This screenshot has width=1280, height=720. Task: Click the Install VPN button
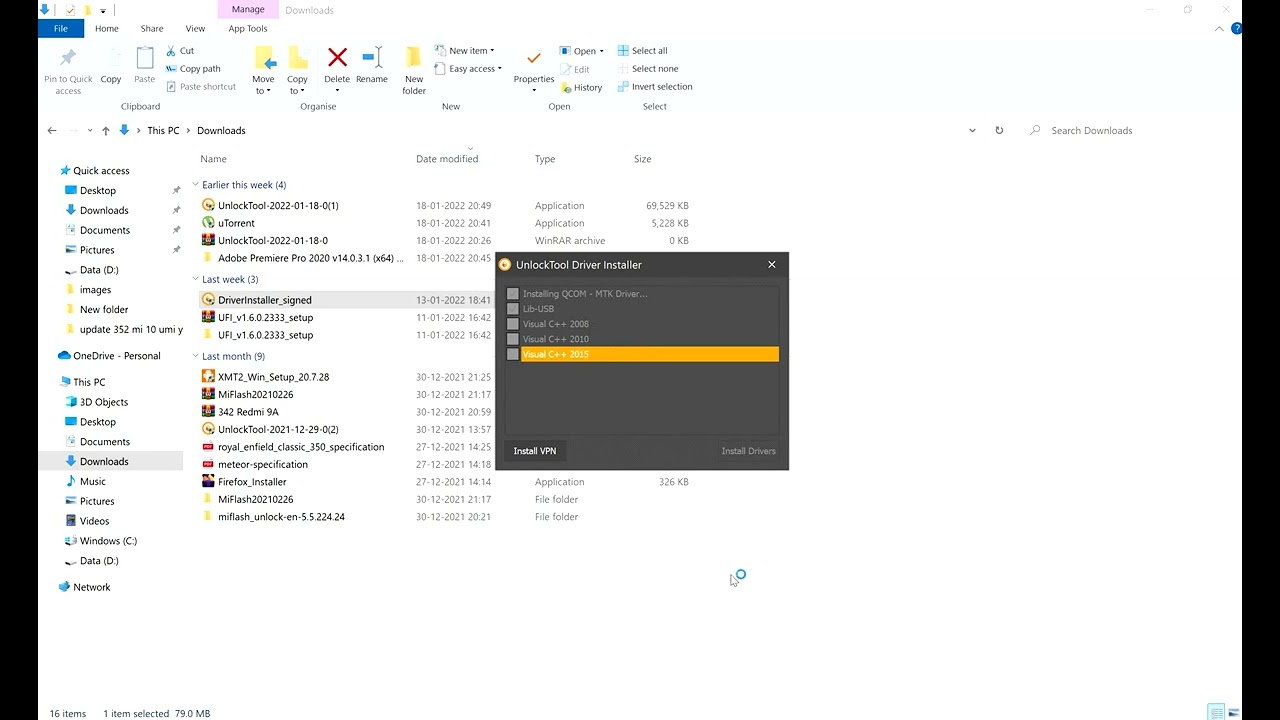pos(535,451)
